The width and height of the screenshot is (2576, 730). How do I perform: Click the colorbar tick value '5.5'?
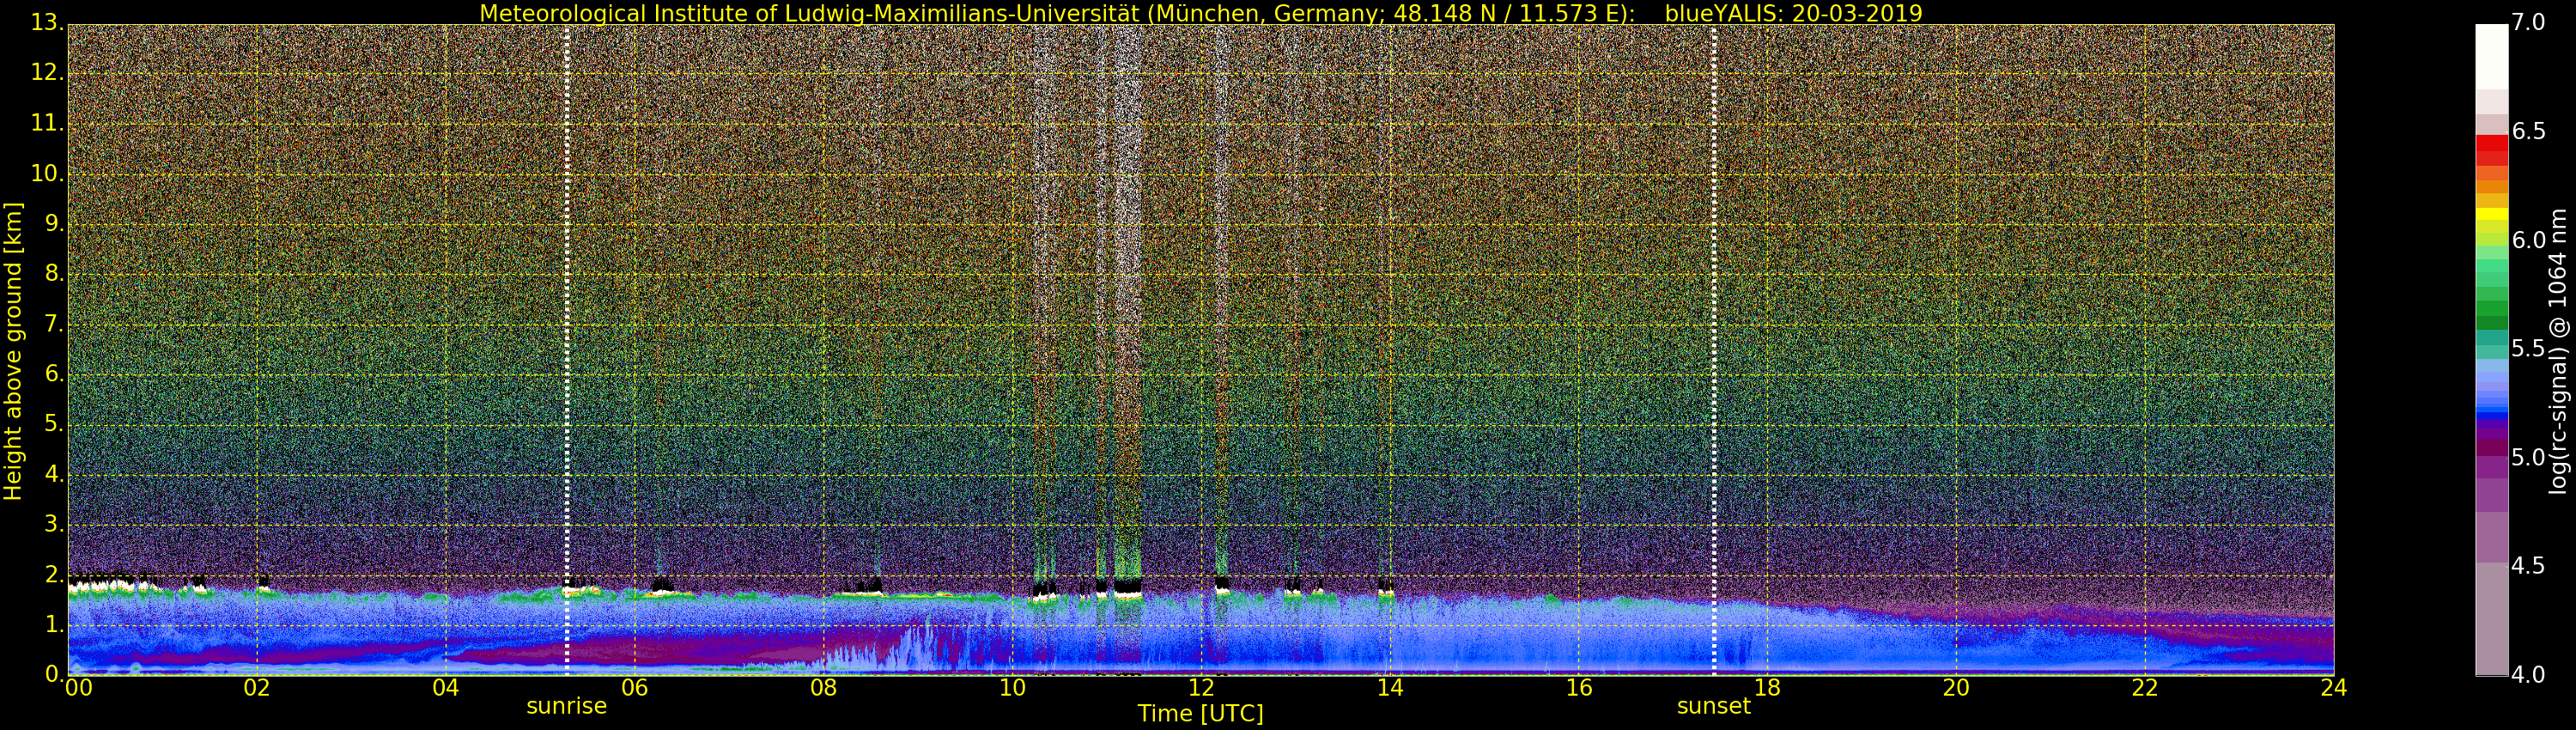[2529, 349]
